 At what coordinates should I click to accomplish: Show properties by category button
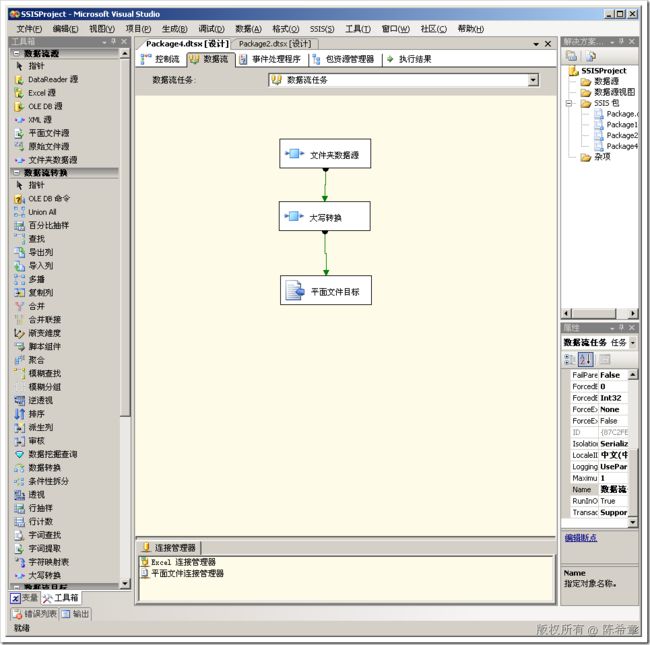pos(570,359)
